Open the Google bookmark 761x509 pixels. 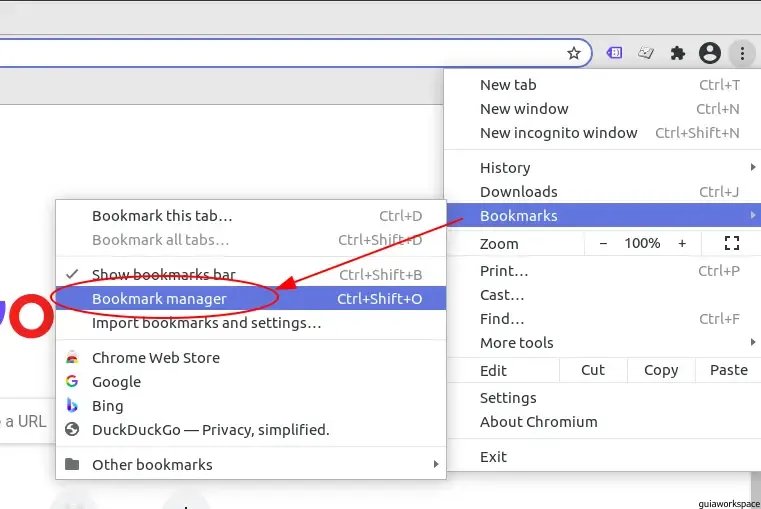point(251,382)
